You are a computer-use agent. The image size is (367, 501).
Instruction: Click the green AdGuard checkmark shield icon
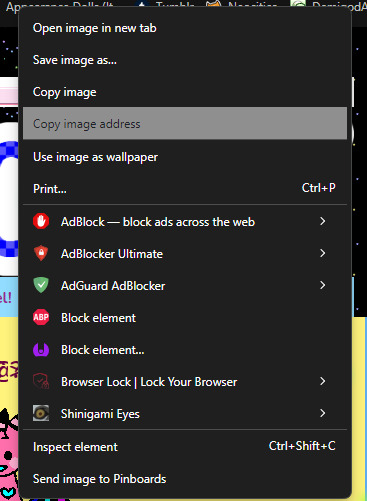(x=41, y=285)
